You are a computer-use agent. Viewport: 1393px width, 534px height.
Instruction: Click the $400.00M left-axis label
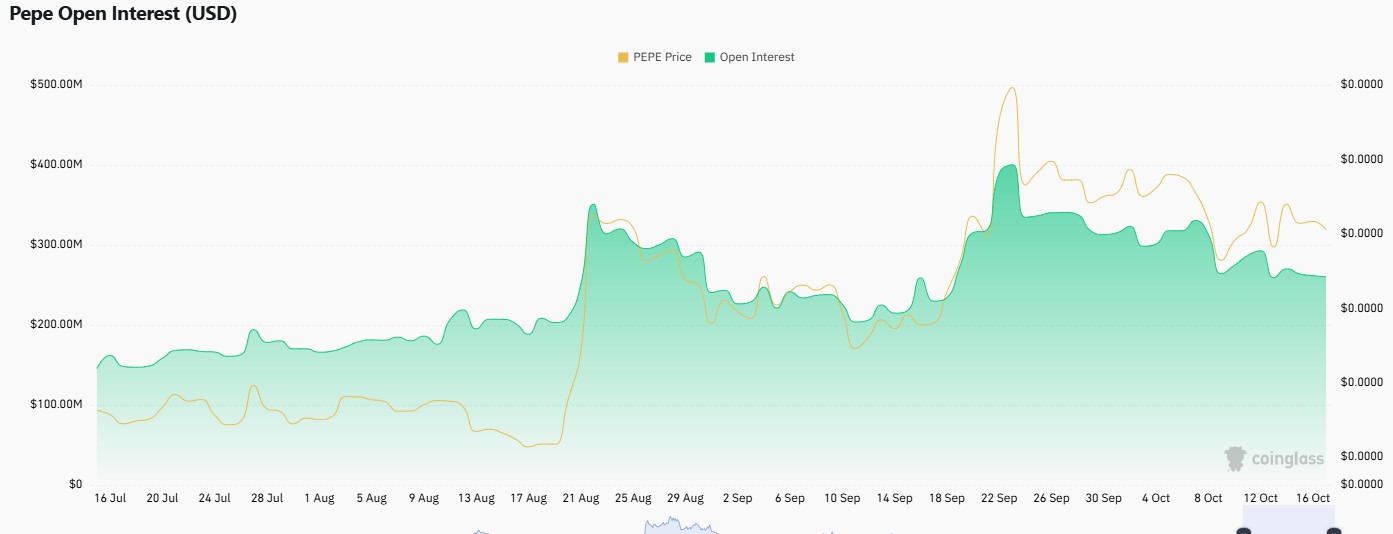click(x=56, y=164)
